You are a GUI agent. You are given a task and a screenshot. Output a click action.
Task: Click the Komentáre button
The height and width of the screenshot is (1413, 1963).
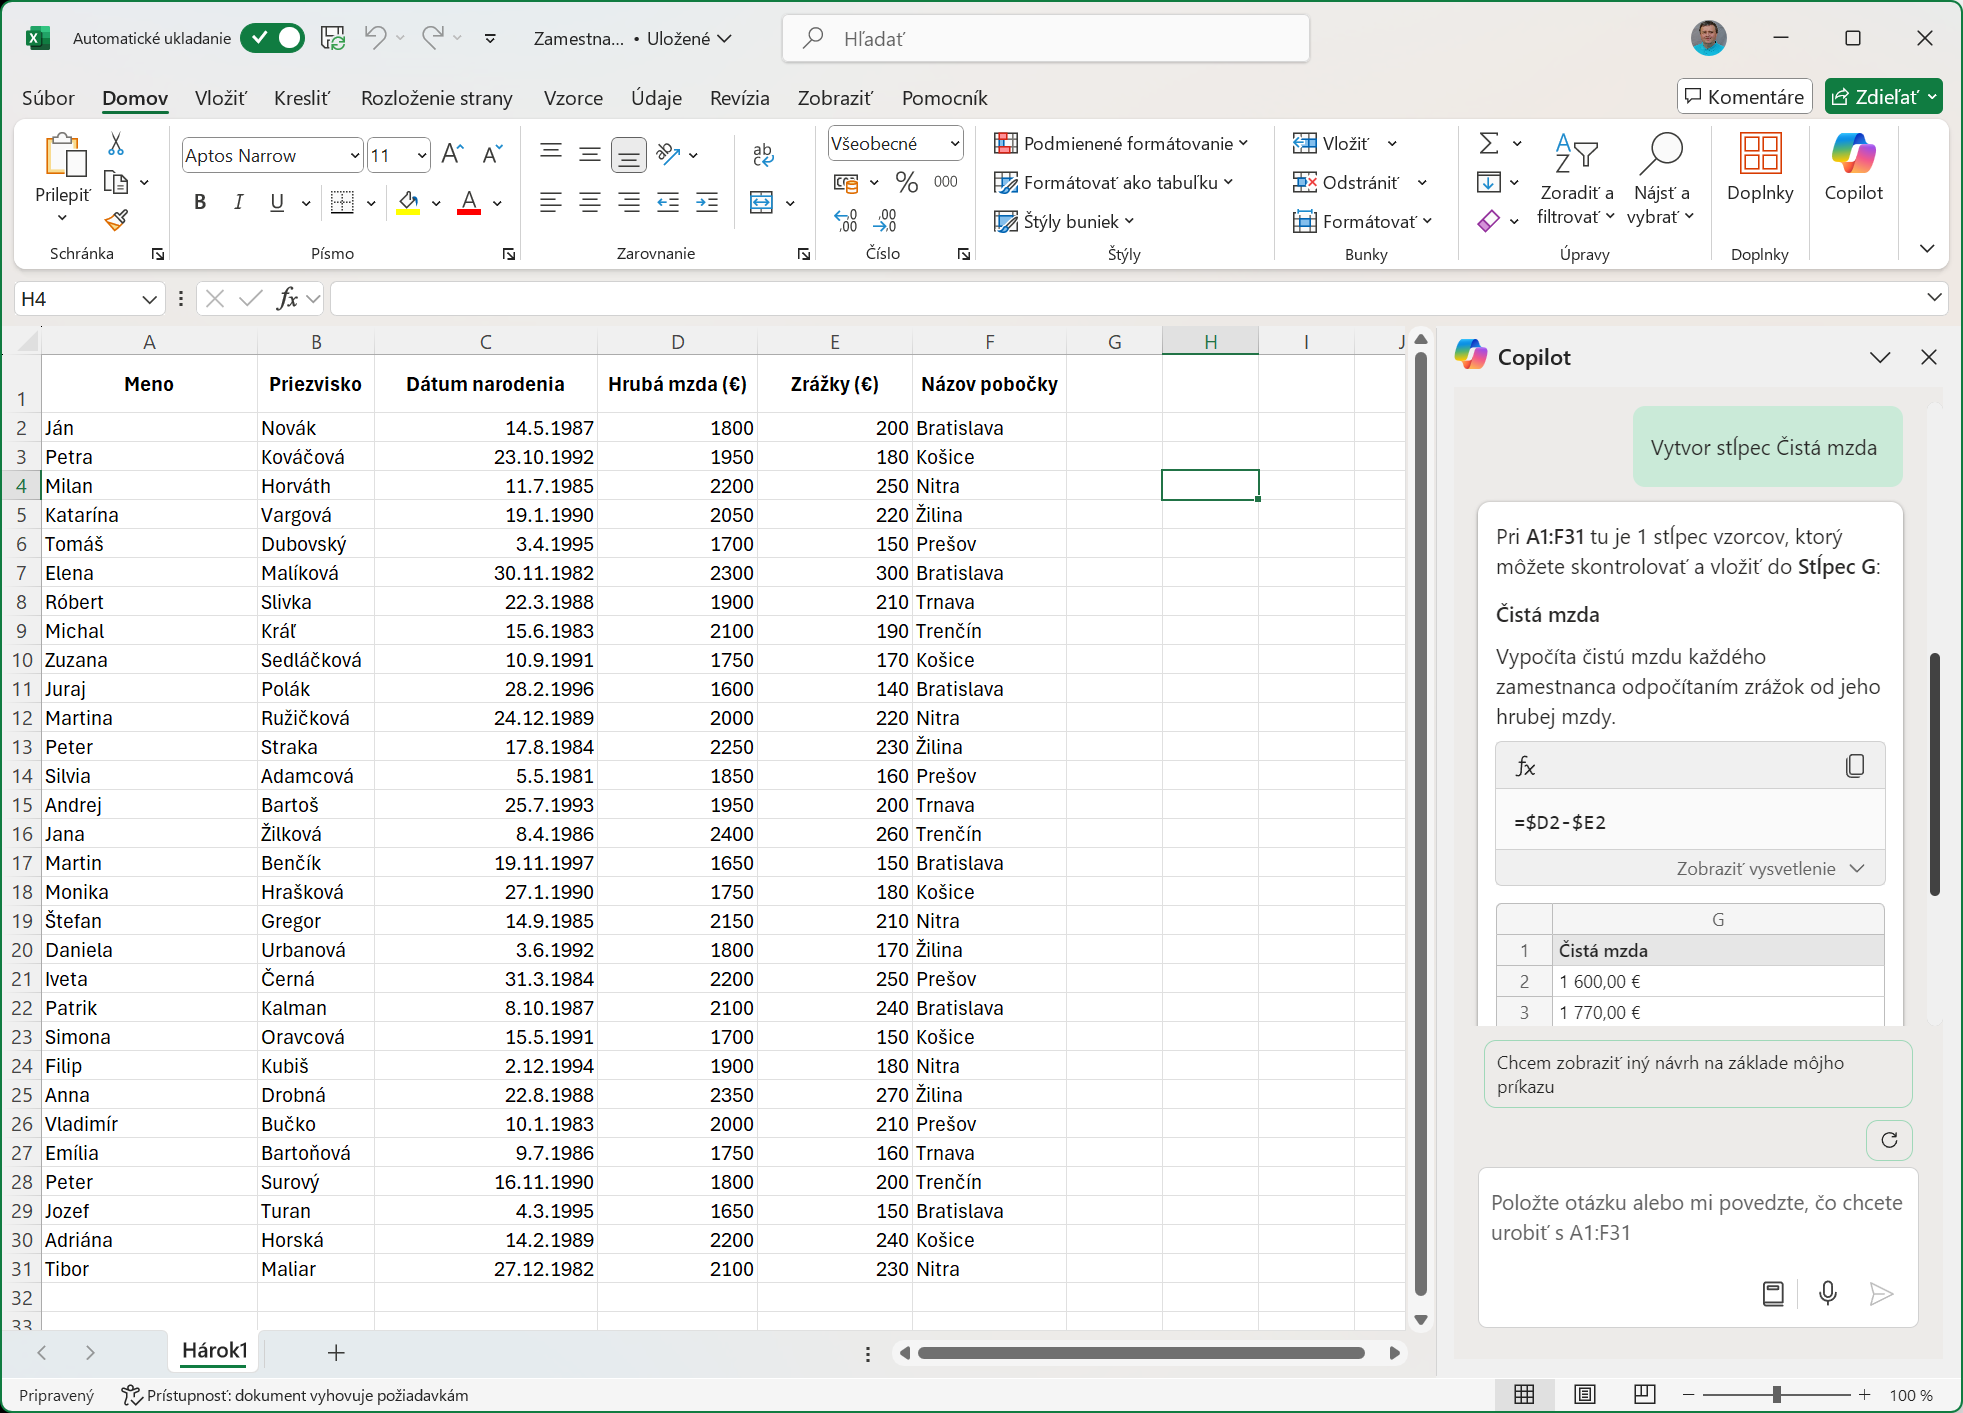click(x=1743, y=96)
